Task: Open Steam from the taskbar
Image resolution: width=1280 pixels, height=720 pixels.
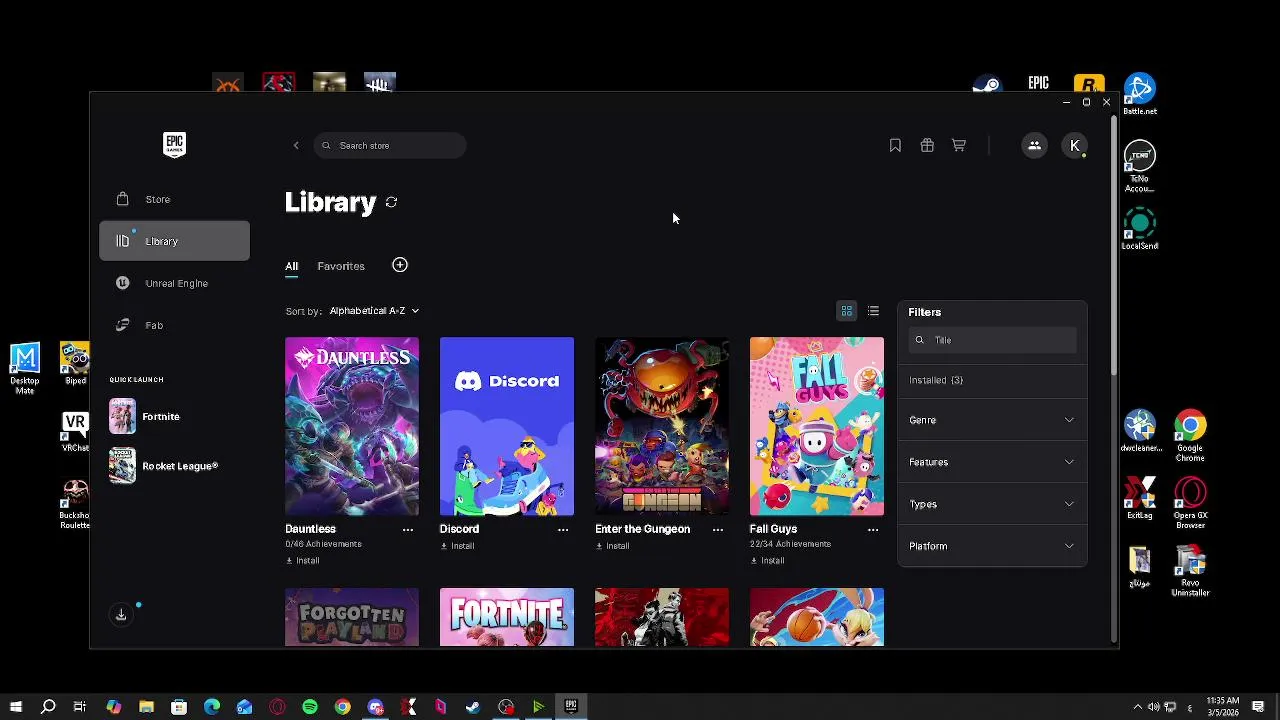Action: point(473,707)
